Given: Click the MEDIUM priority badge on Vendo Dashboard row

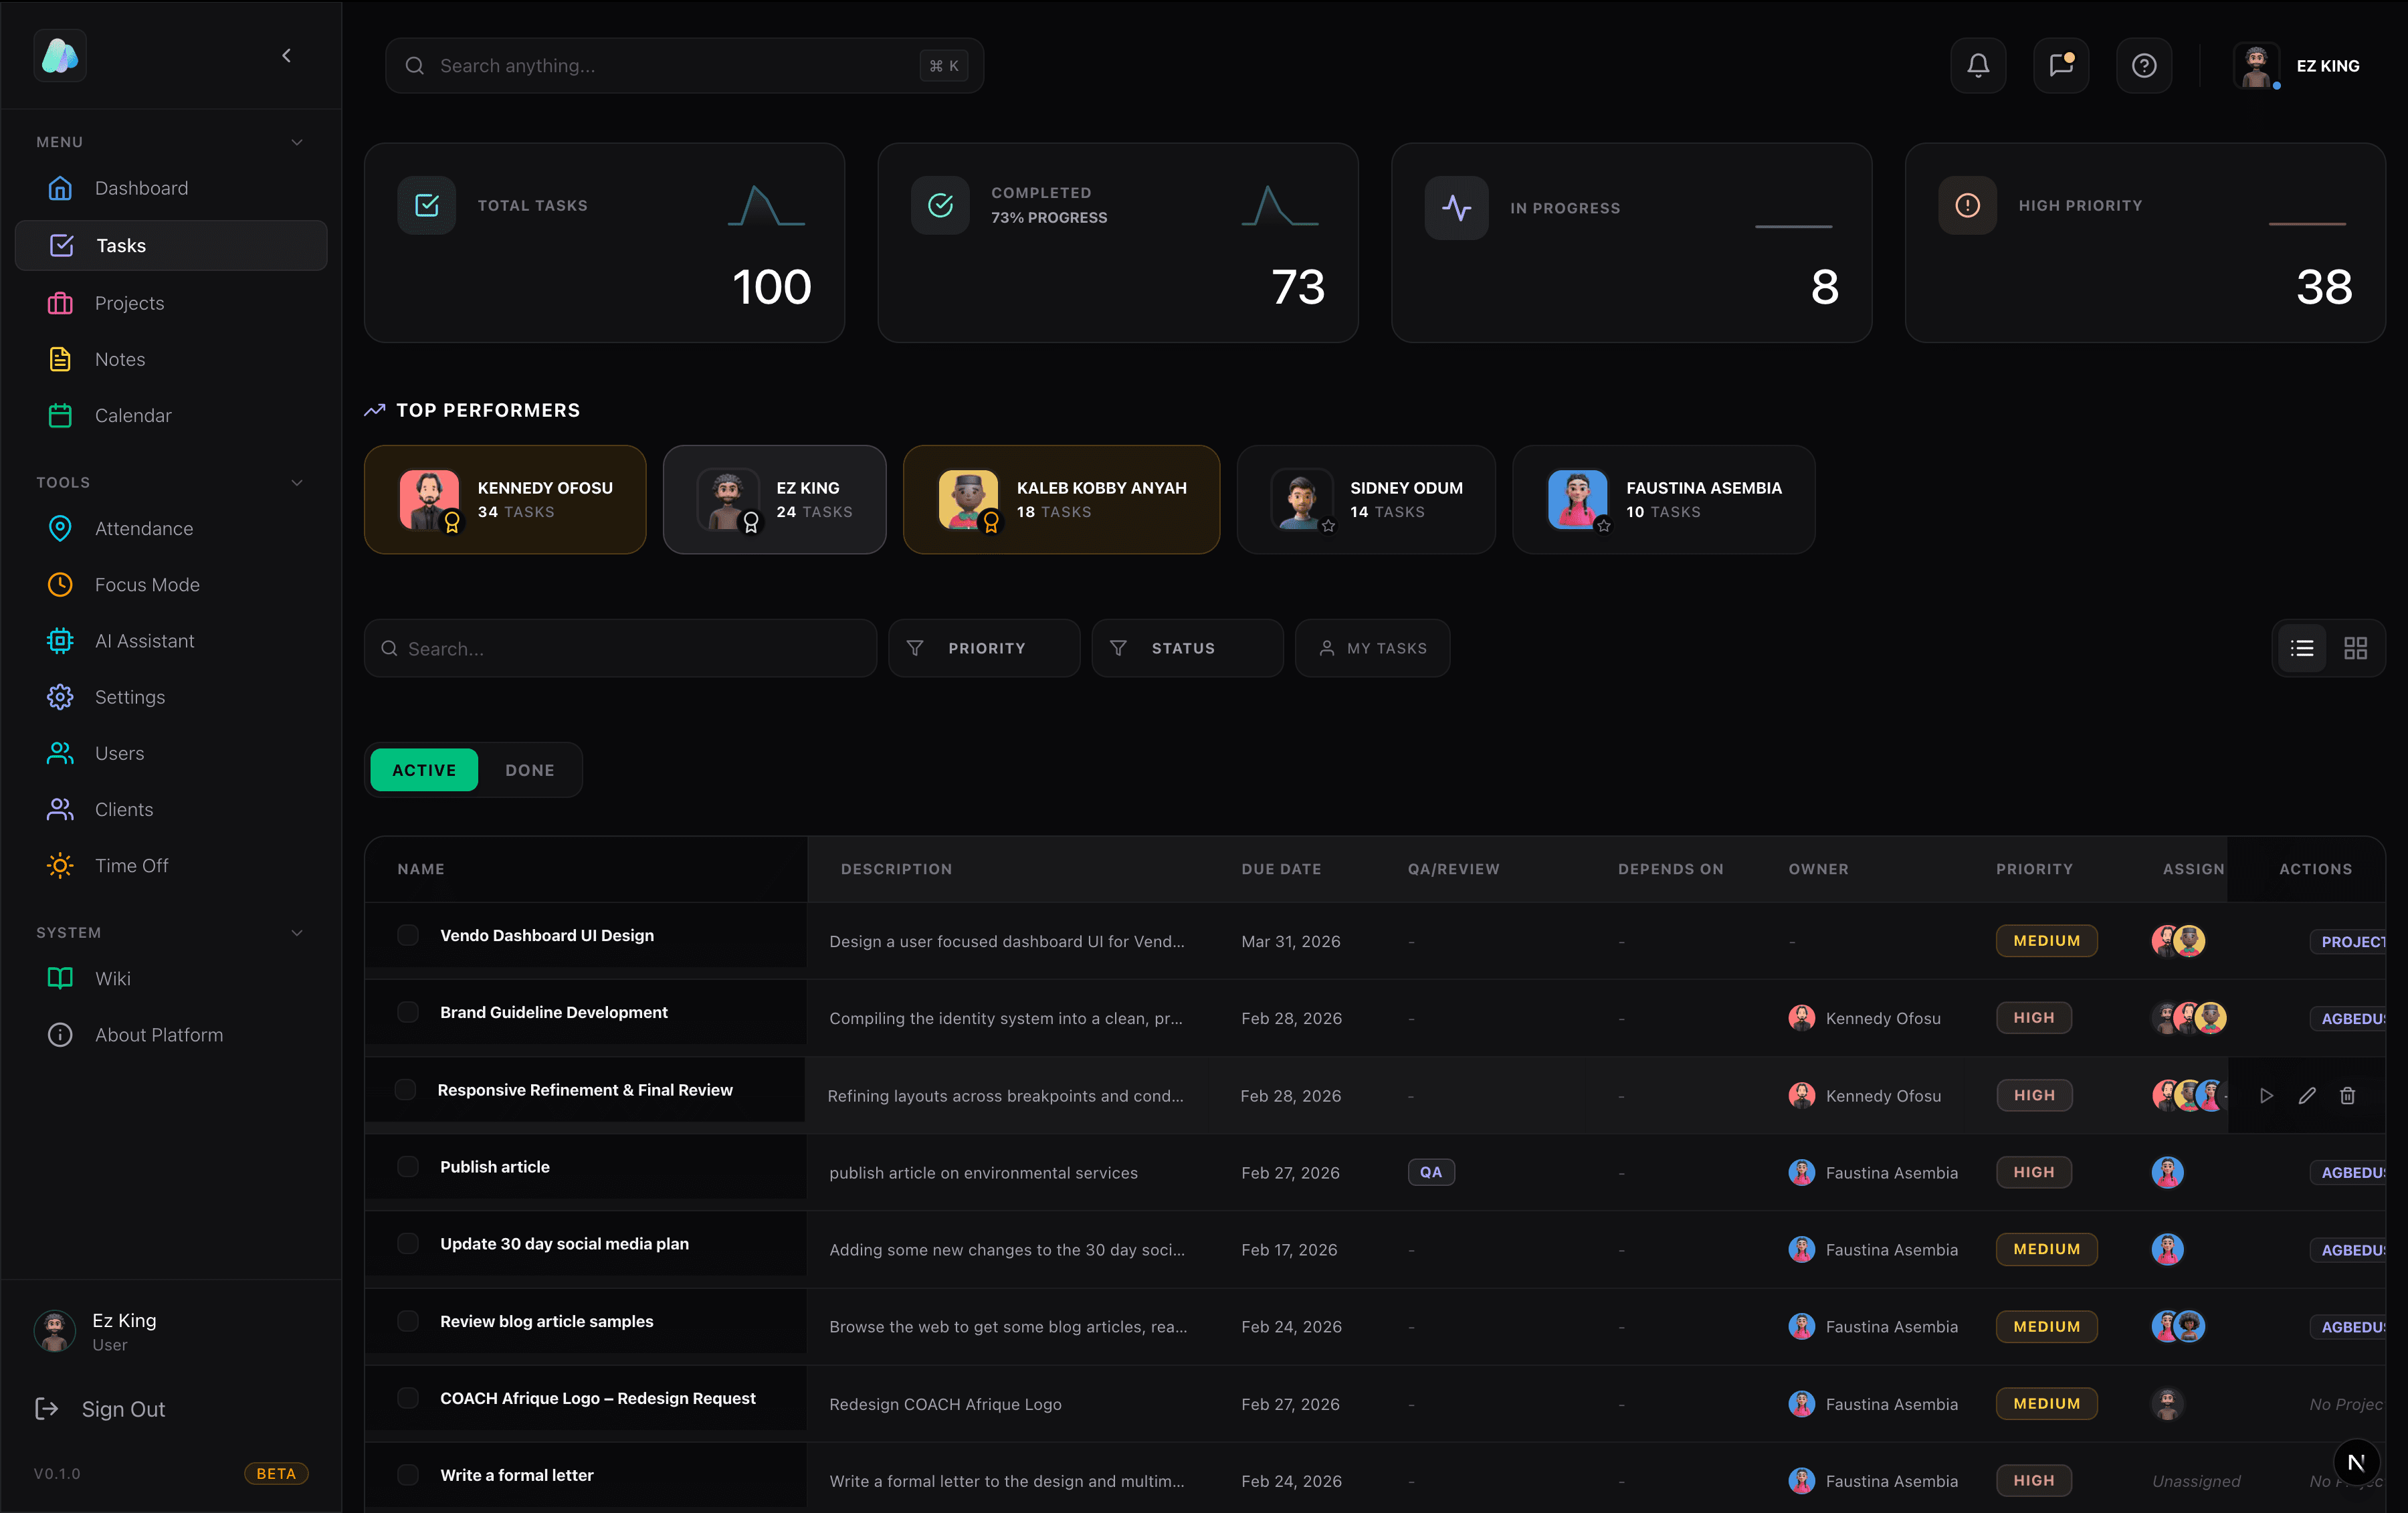Looking at the screenshot, I should click(2046, 940).
